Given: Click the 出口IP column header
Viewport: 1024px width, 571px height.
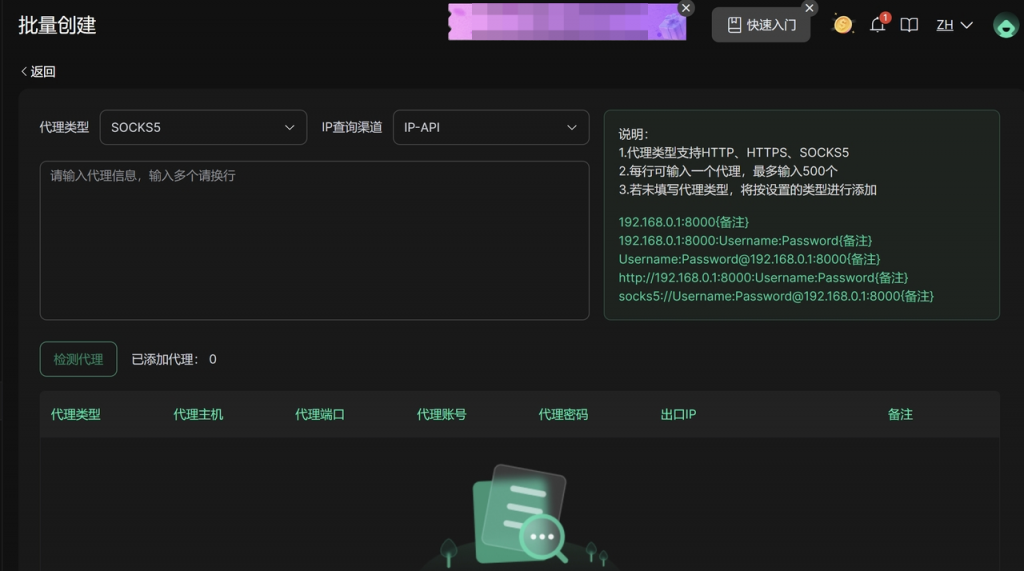Looking at the screenshot, I should (x=678, y=414).
